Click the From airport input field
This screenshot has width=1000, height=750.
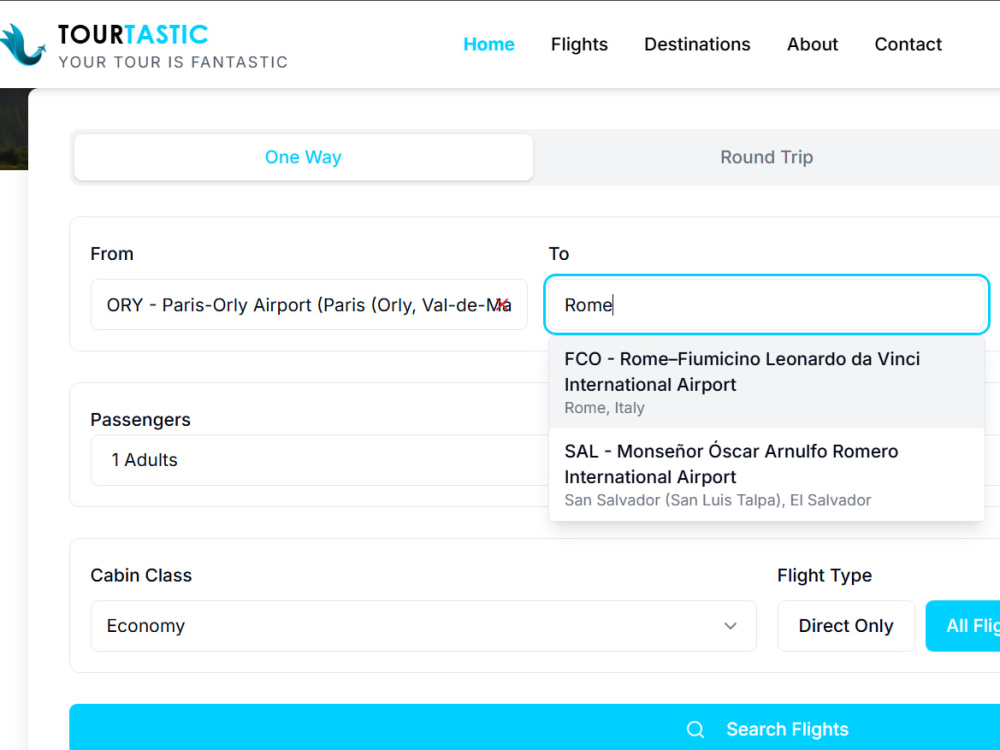coord(309,305)
